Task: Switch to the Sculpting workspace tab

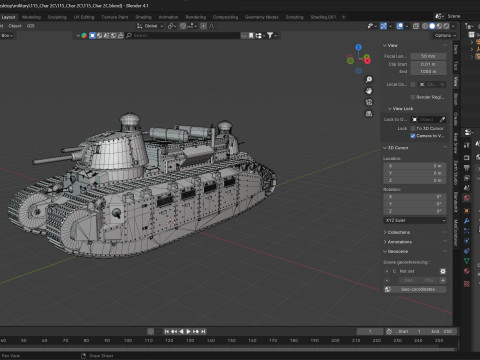Action: (x=57, y=17)
